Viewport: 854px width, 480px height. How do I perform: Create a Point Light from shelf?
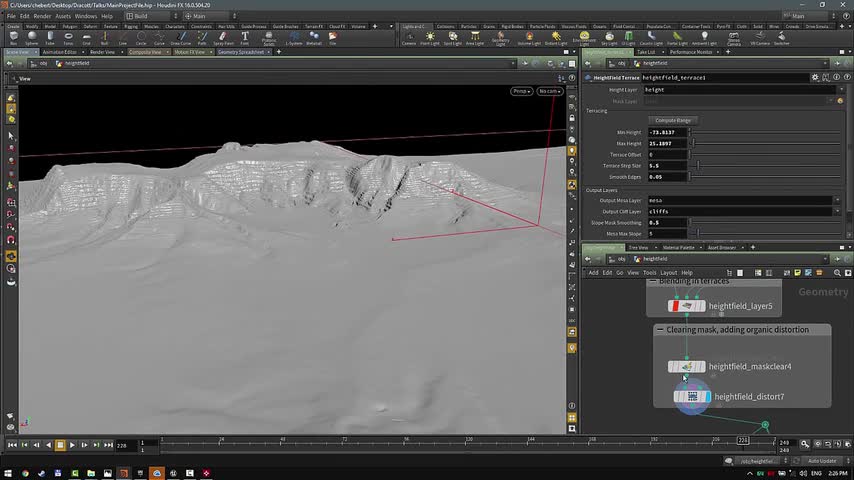tap(430, 38)
